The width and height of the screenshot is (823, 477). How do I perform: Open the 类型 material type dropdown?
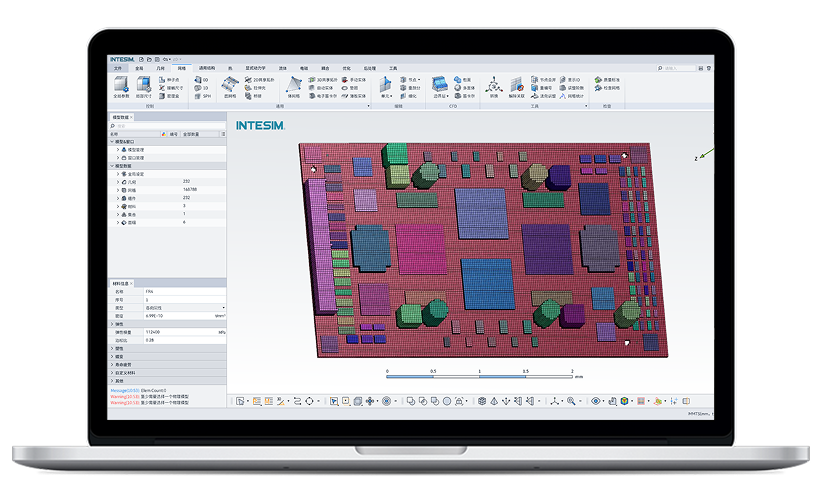223,307
